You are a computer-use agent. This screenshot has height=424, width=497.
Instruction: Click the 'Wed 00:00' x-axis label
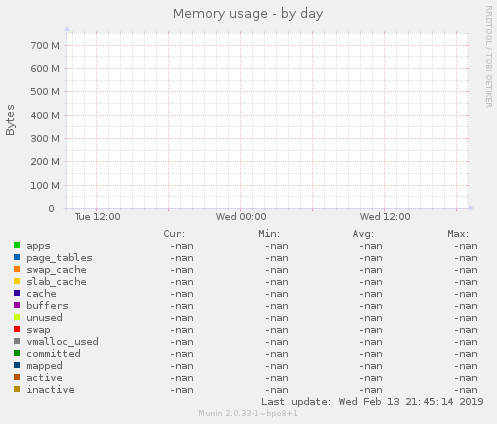click(241, 217)
